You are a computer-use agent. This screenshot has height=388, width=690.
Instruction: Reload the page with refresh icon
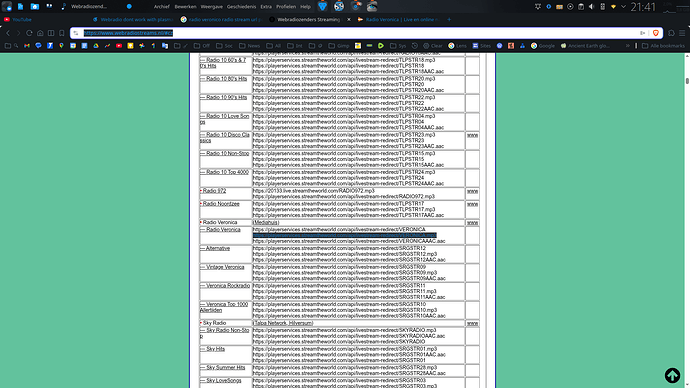tap(29, 33)
